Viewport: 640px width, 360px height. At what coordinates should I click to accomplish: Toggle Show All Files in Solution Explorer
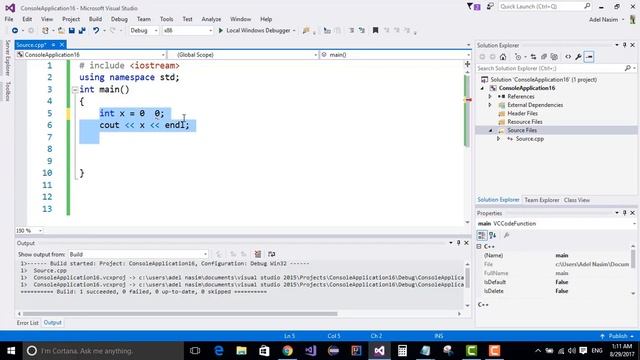[x=554, y=57]
